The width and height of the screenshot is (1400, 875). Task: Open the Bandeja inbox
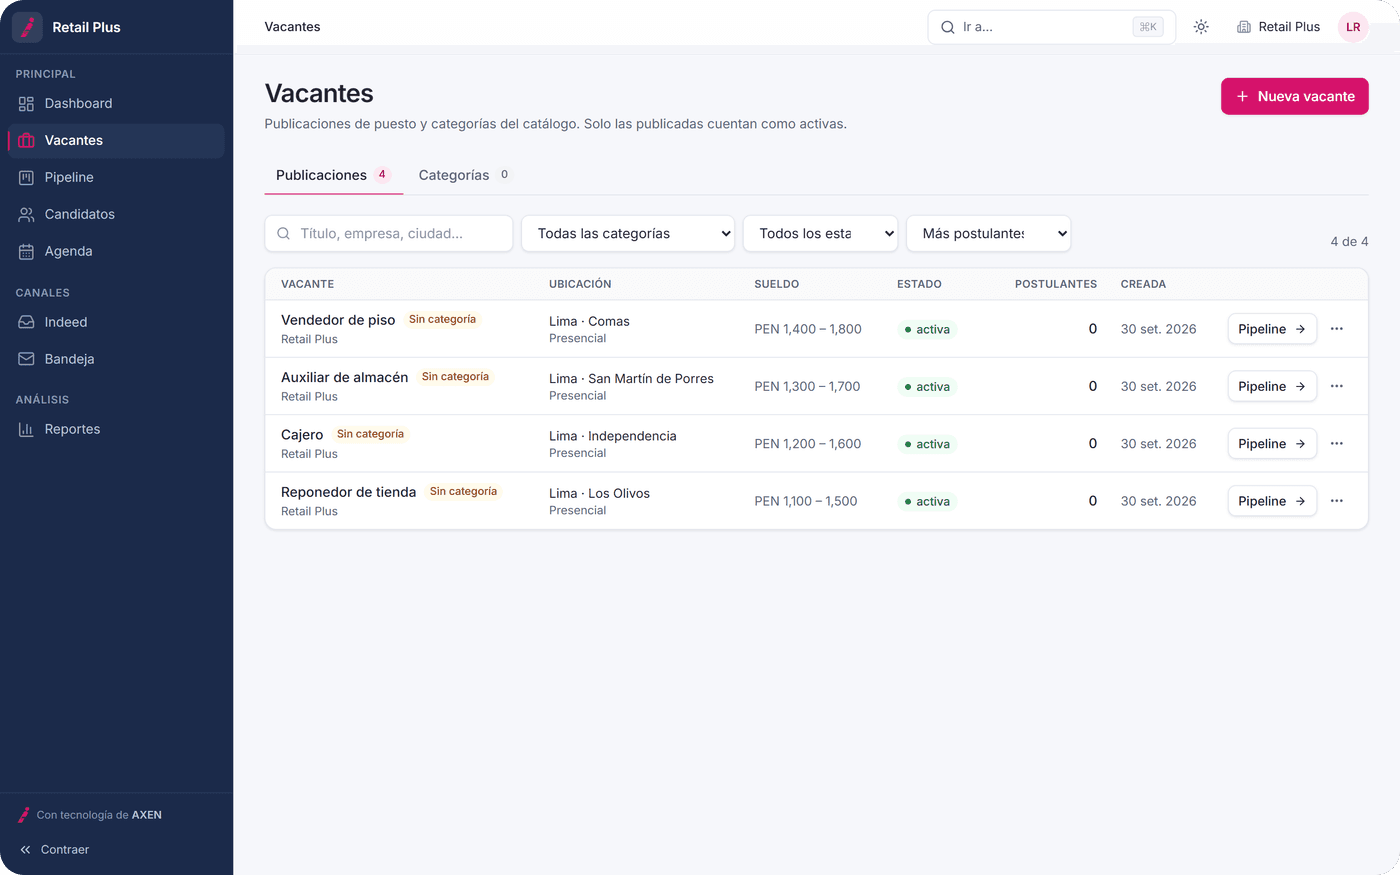click(x=116, y=359)
